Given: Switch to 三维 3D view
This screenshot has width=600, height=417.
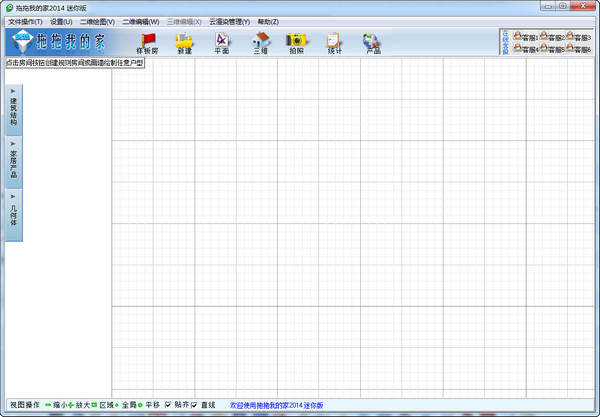Looking at the screenshot, I should click(260, 43).
